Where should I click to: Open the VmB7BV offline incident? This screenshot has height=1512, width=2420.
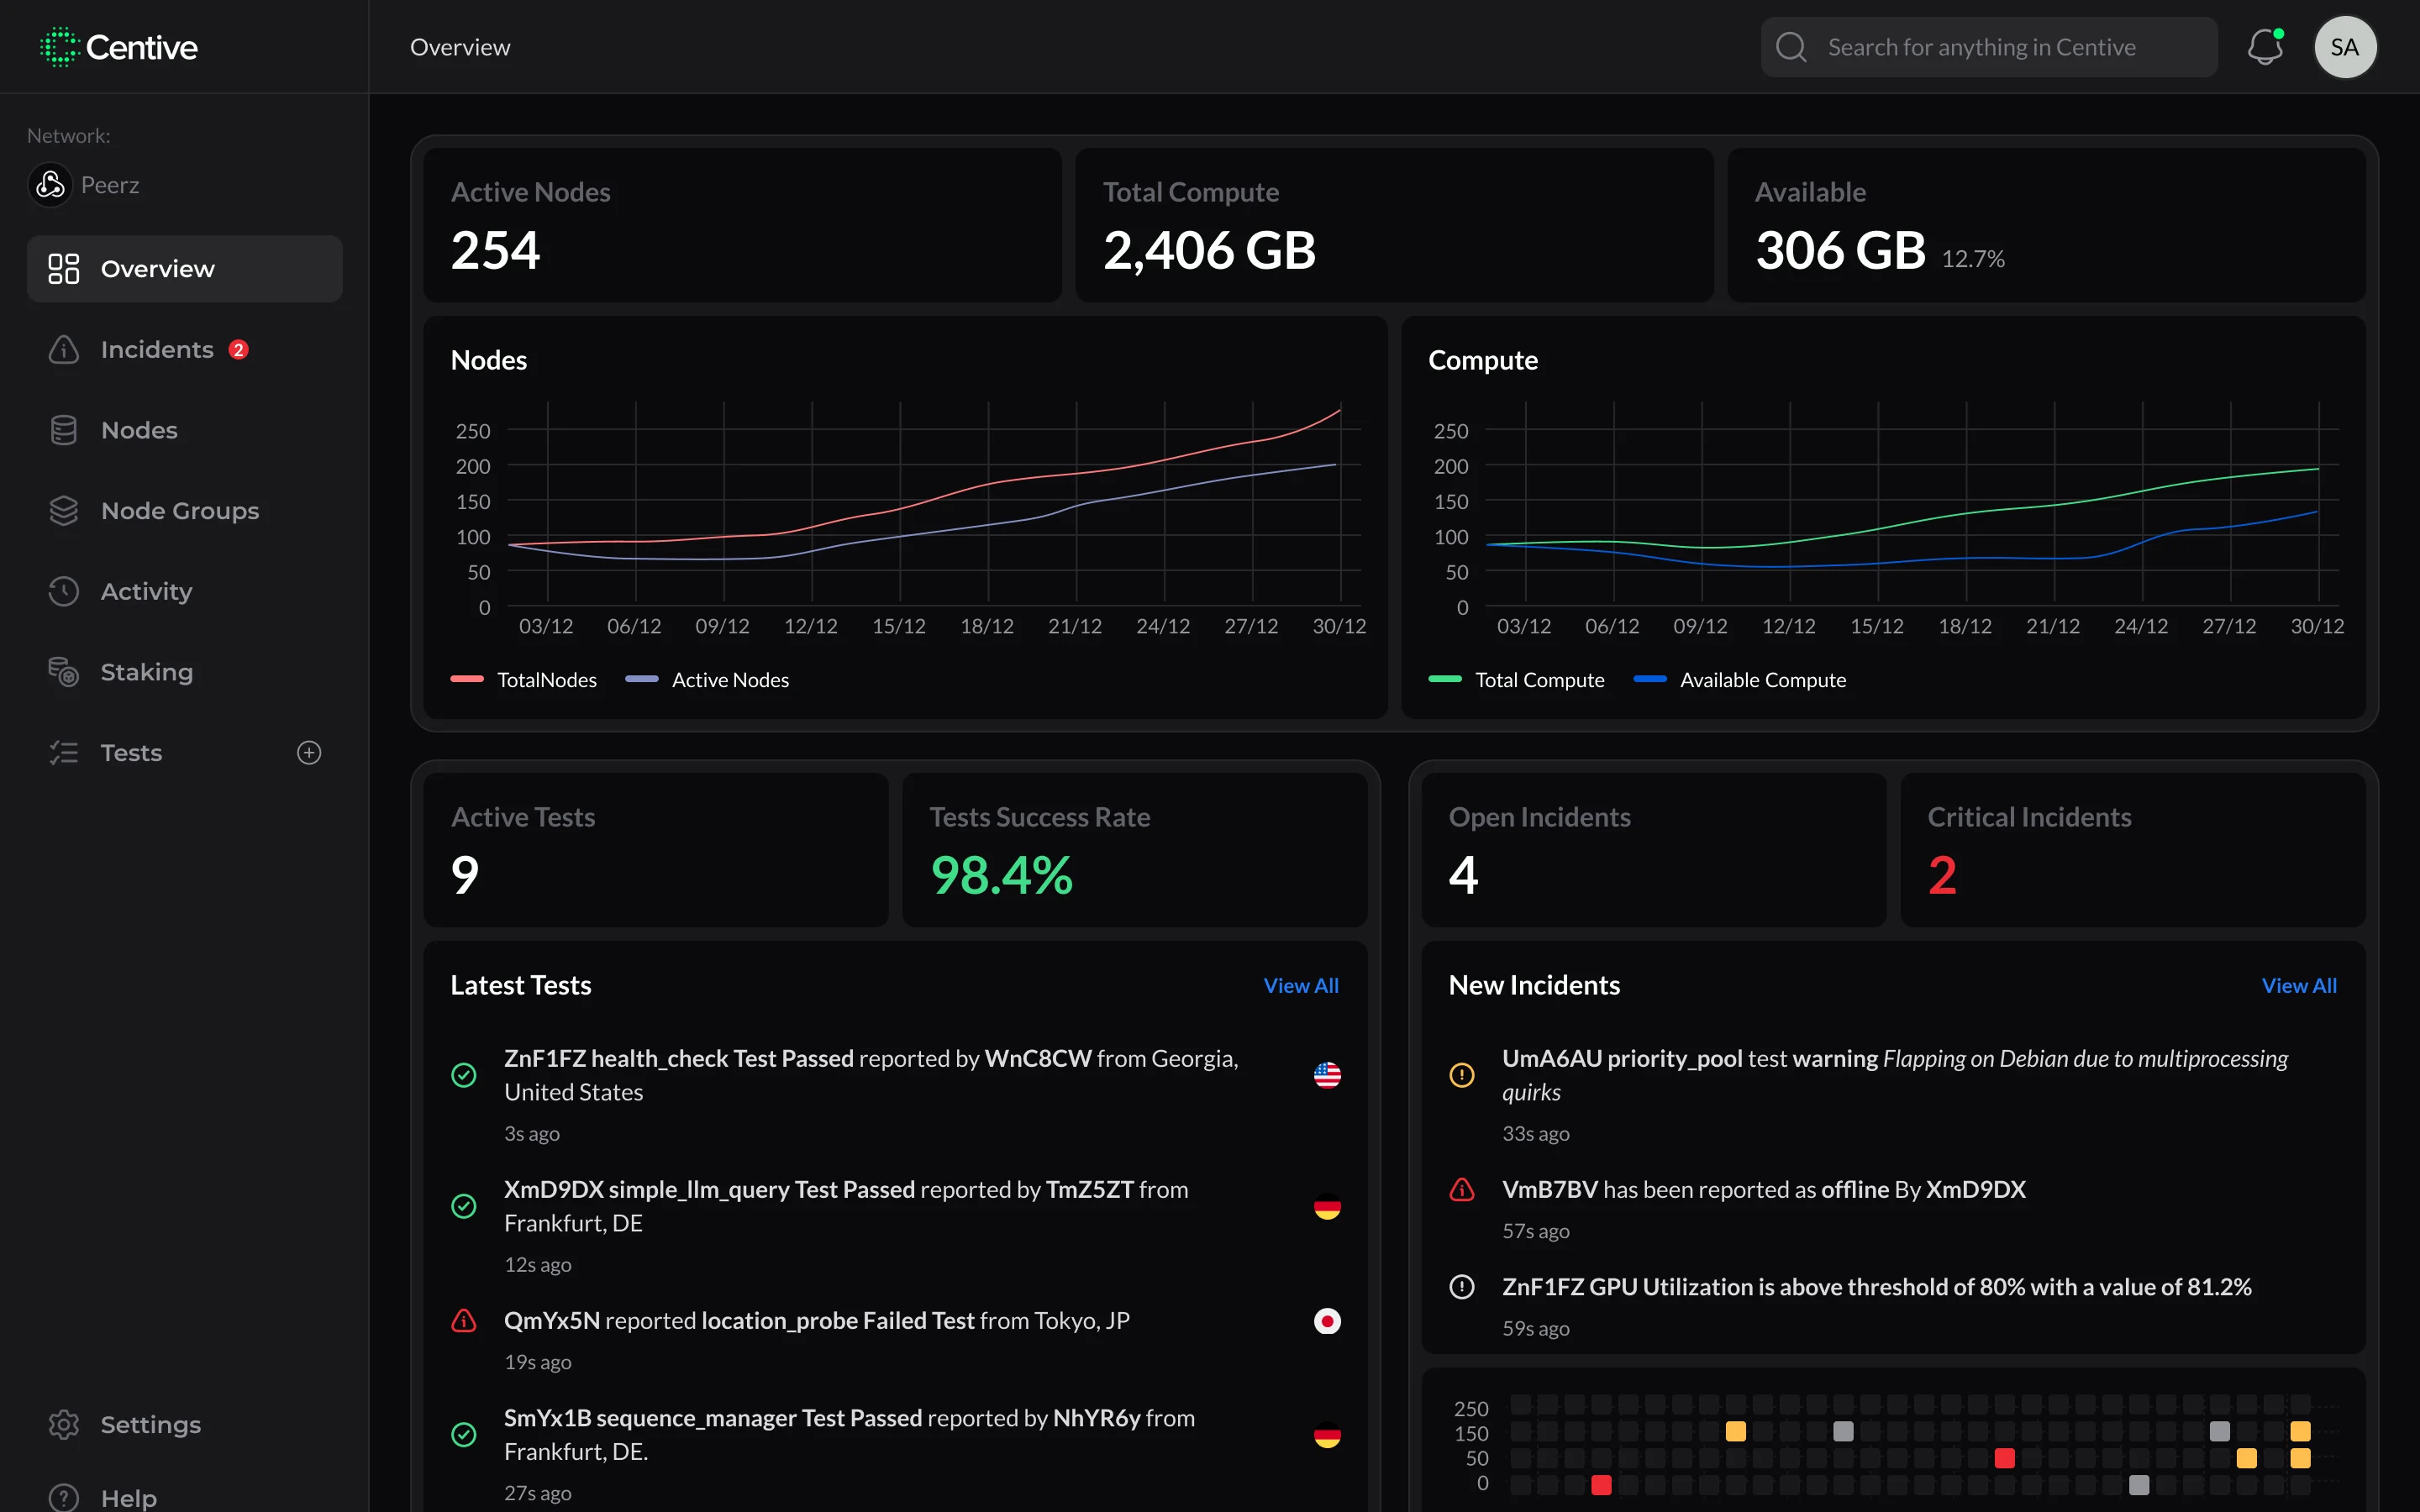tap(1893, 1210)
